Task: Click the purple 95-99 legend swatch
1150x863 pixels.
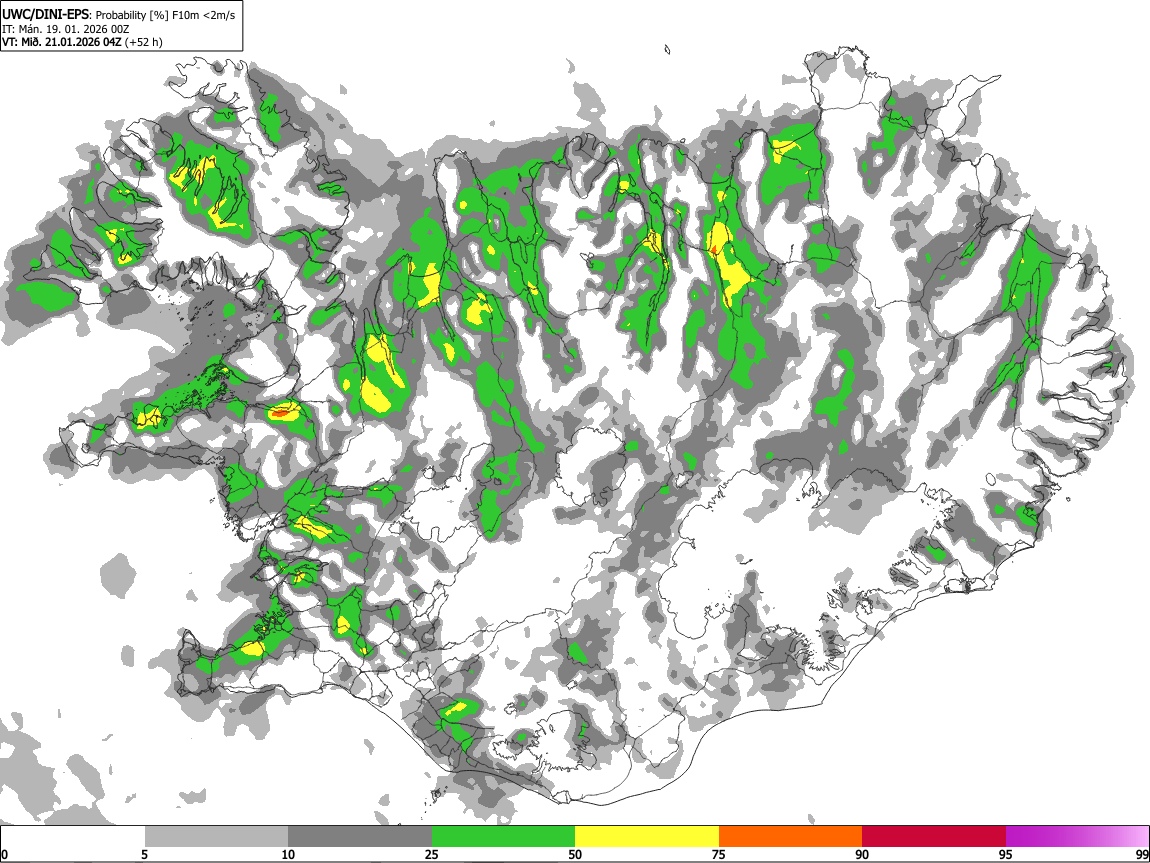Action: click(x=1077, y=837)
